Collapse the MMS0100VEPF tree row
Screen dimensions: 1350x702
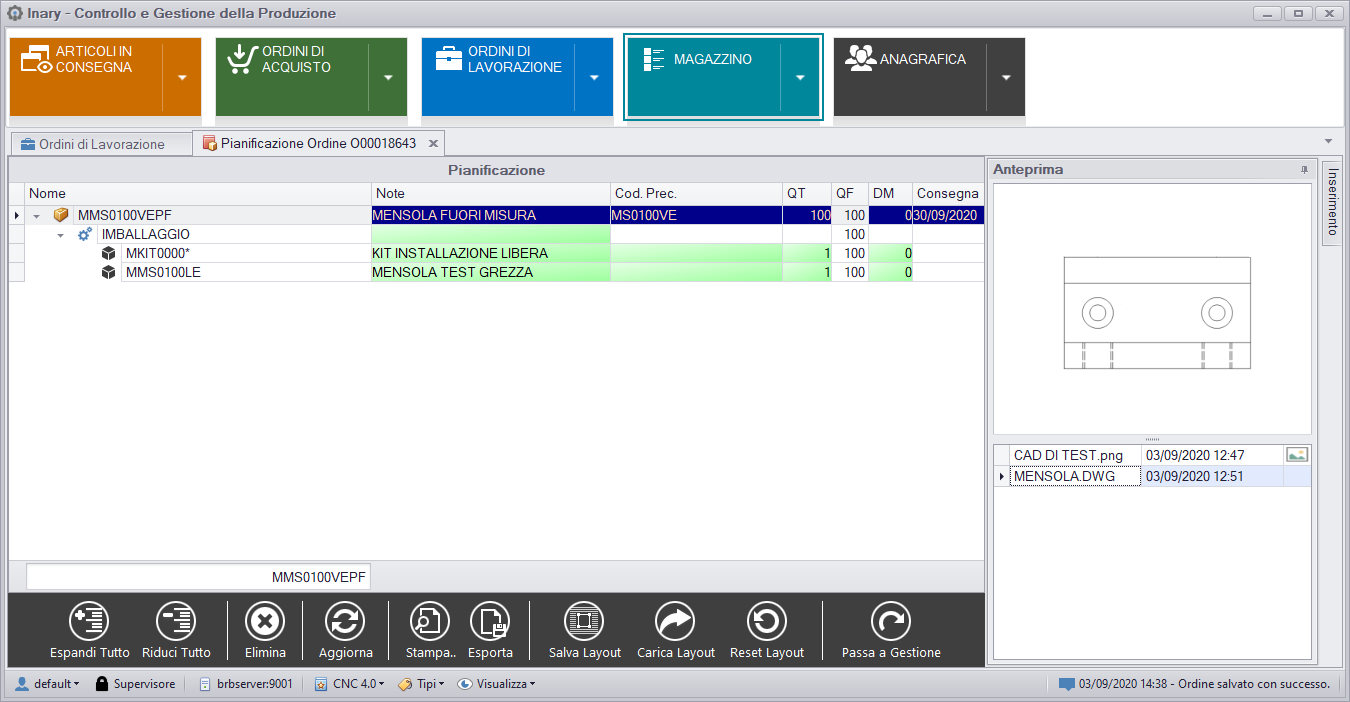pyautogui.click(x=38, y=215)
